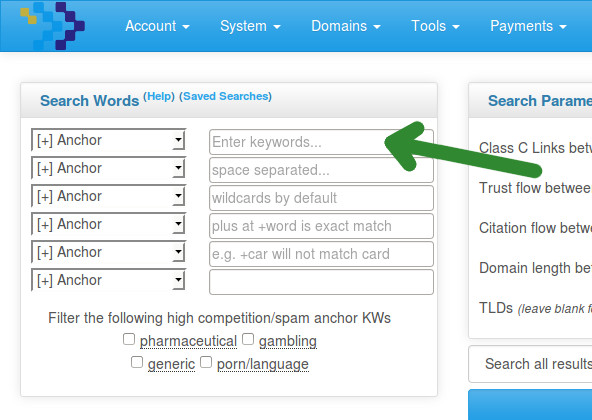
Task: Click the pixel arrow site logo
Action: tap(52, 26)
